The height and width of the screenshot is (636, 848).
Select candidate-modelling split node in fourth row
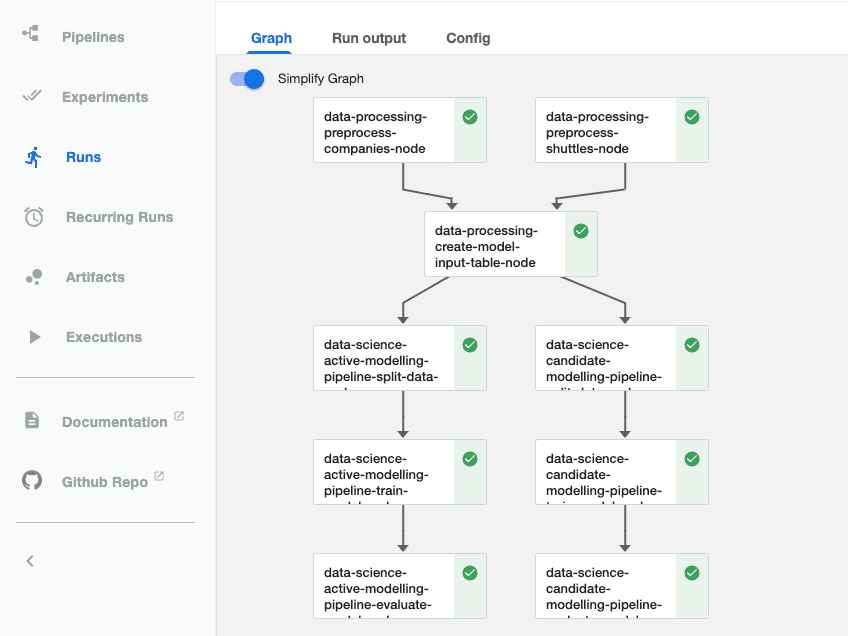621,358
